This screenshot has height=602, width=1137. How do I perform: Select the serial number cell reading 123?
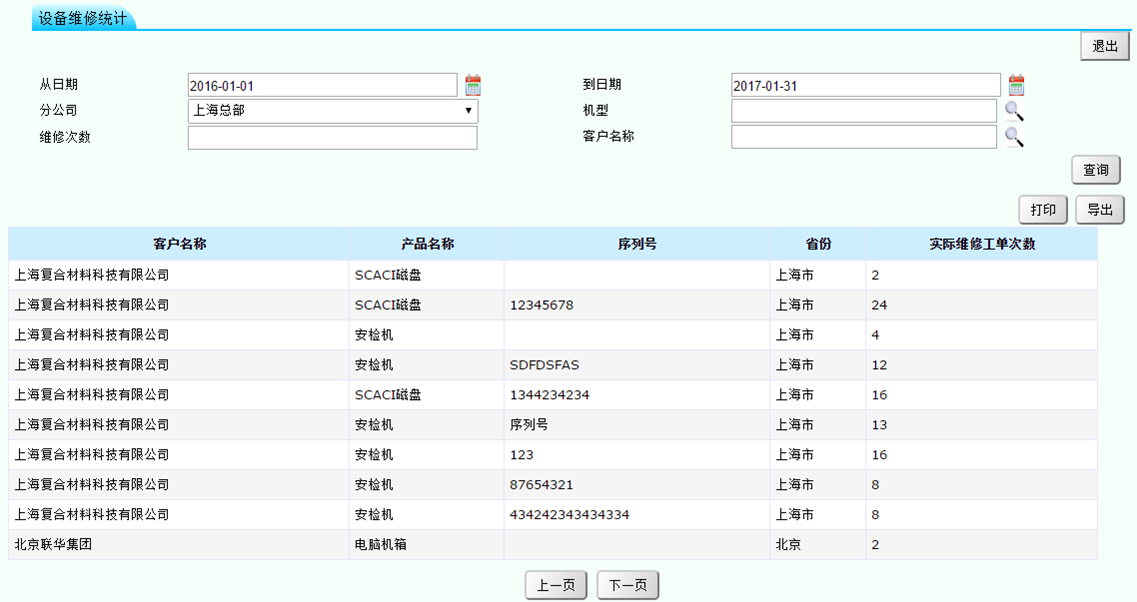pos(637,455)
